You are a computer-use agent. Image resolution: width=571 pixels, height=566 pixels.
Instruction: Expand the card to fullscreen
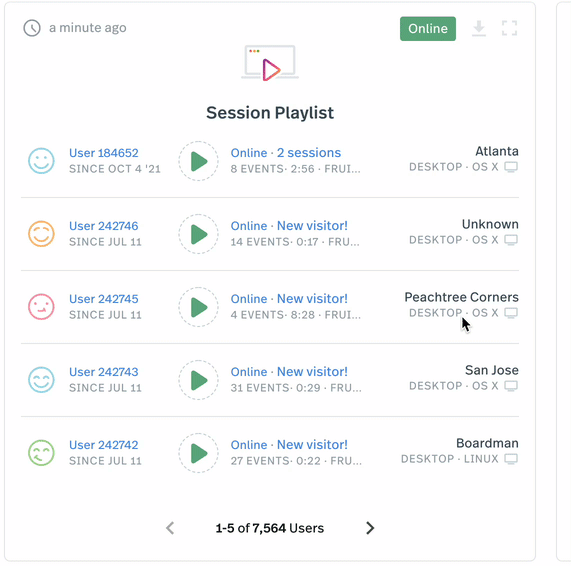(x=509, y=28)
